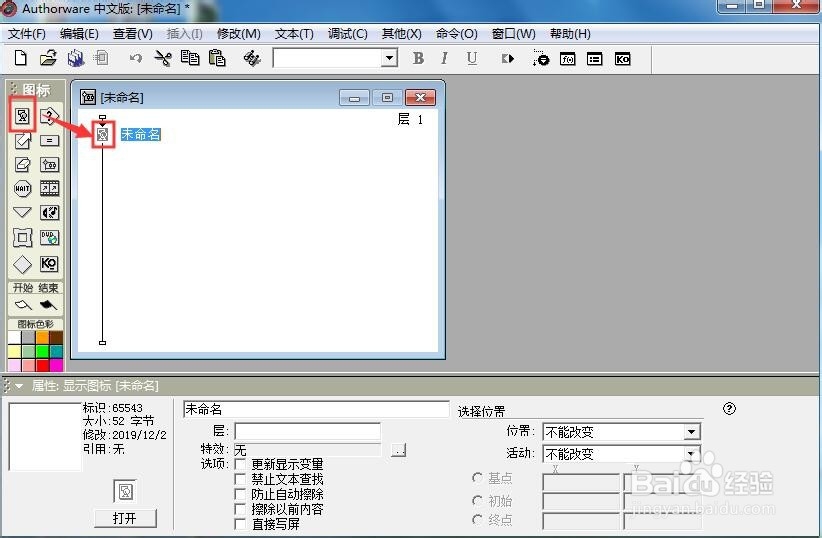Select the Digital Movie icon
The image size is (822, 538).
[49, 188]
